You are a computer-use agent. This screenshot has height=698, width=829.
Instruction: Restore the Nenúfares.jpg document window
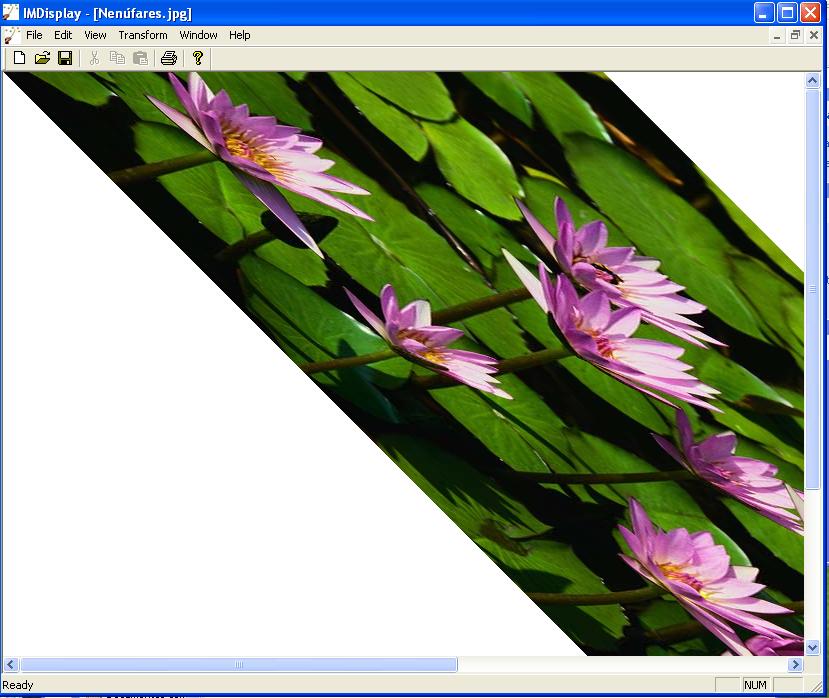(795, 35)
